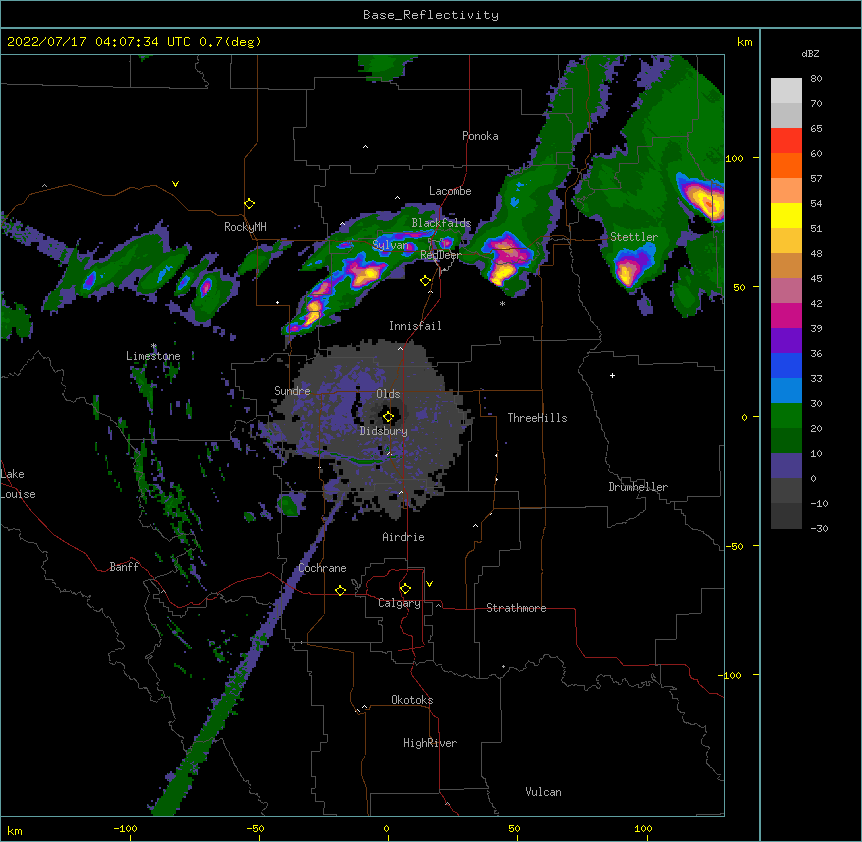The image size is (862, 842).
Task: Click the Cochrane town label
Action: tap(322, 568)
